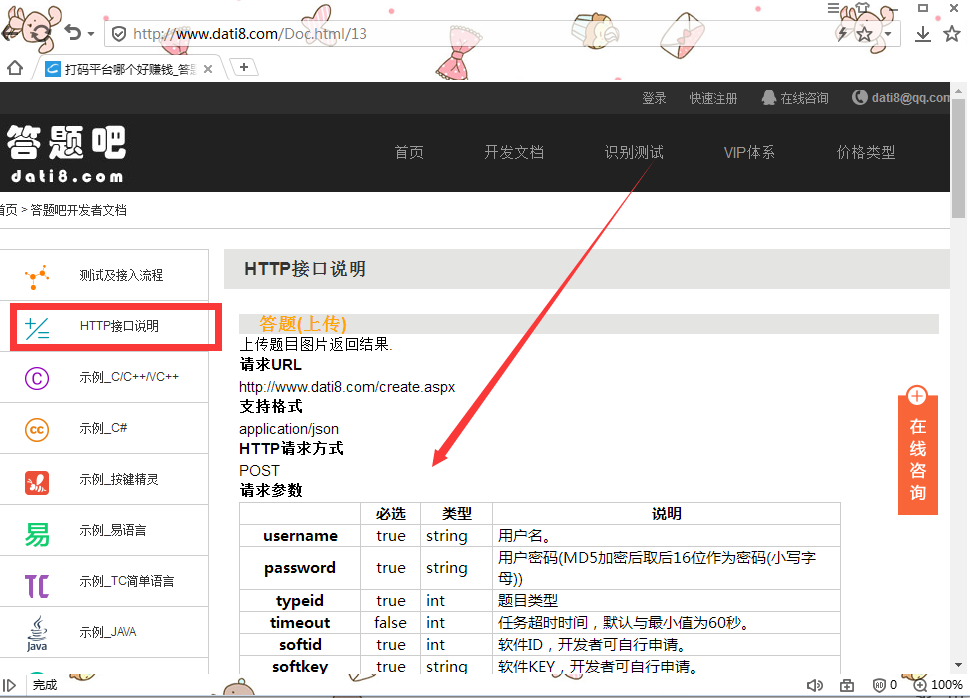Click the lightning speed mode icon
970x698 pixels.
point(843,33)
